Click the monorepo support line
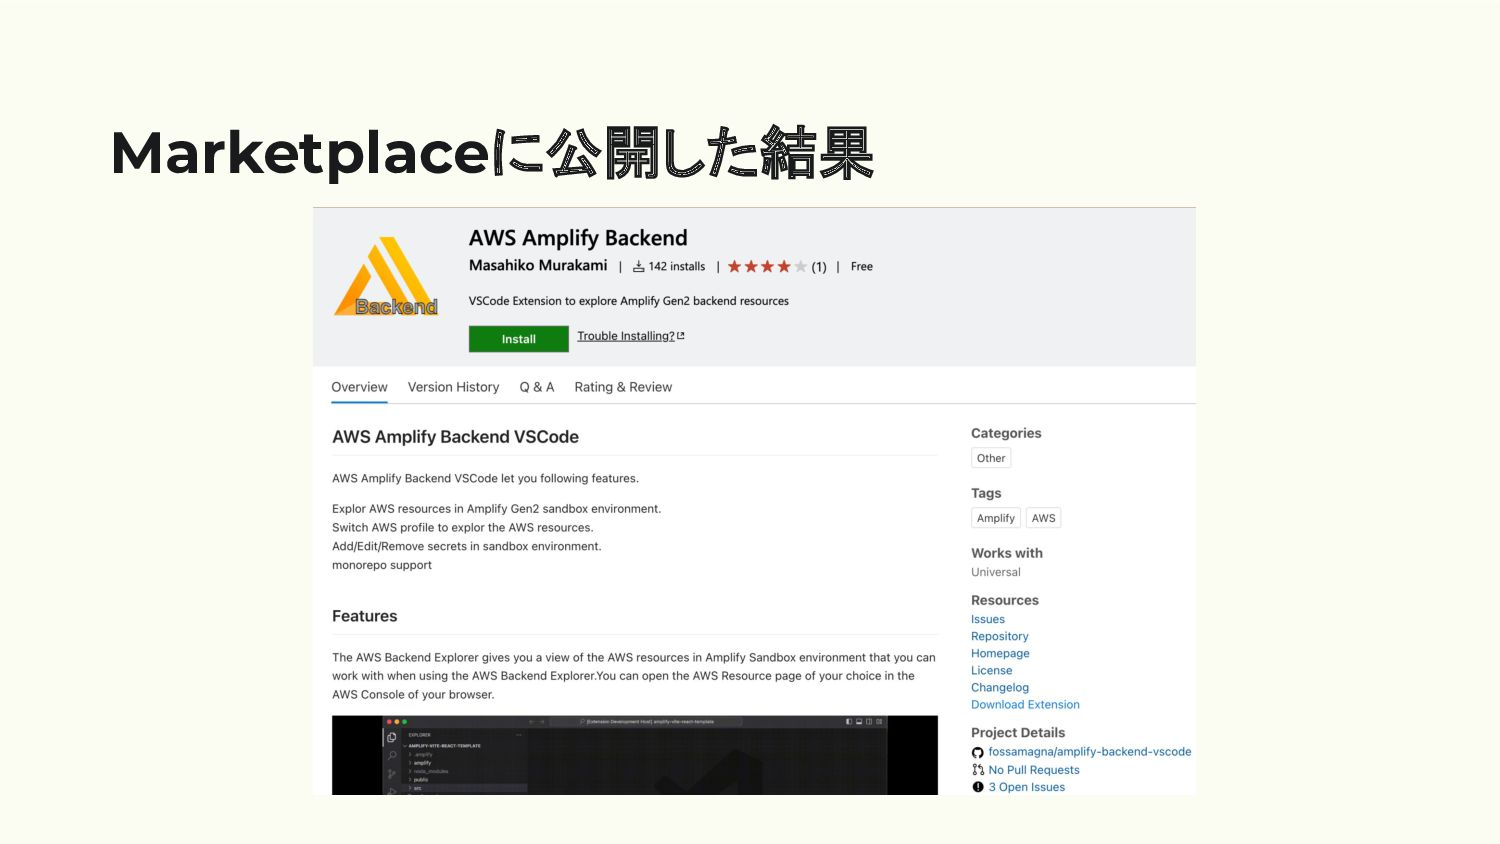Viewport: 1500px width, 844px height. pos(382,565)
